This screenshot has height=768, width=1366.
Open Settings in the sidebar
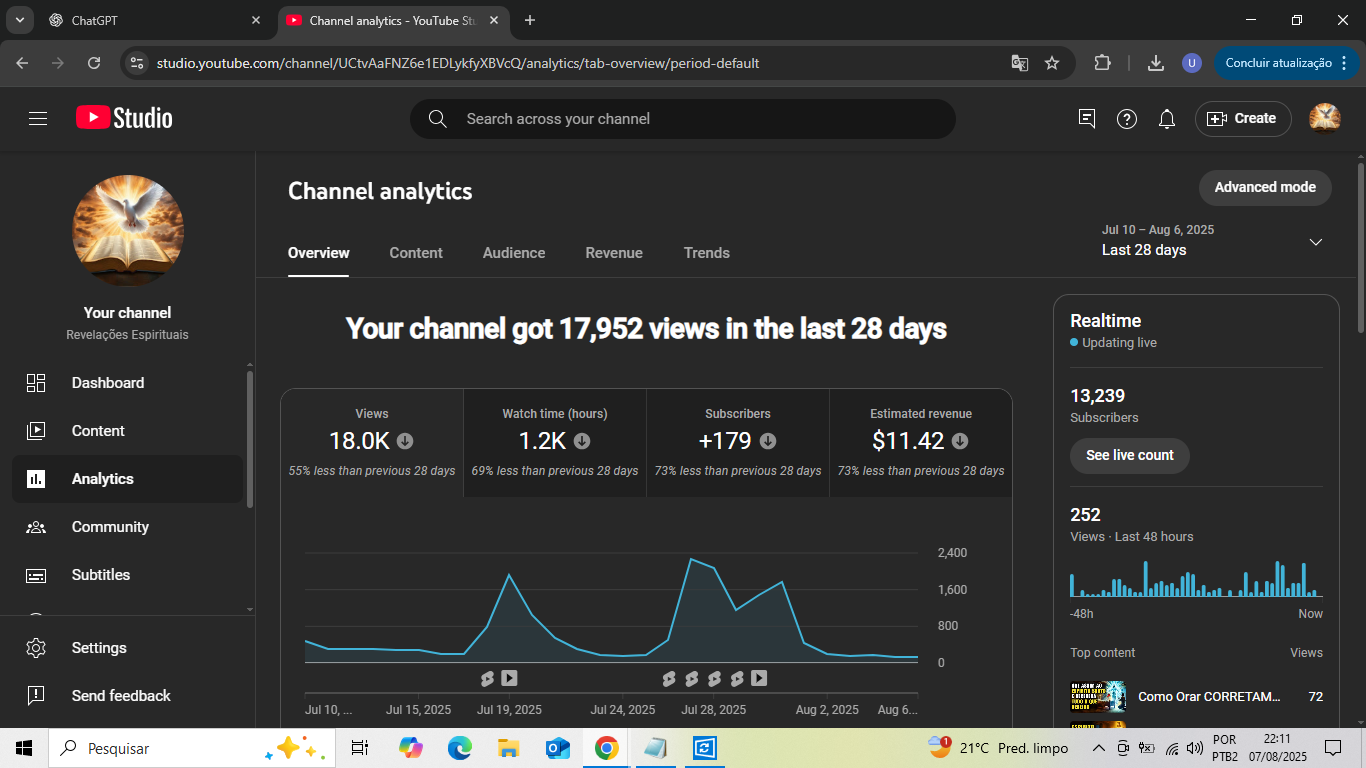[127, 648]
